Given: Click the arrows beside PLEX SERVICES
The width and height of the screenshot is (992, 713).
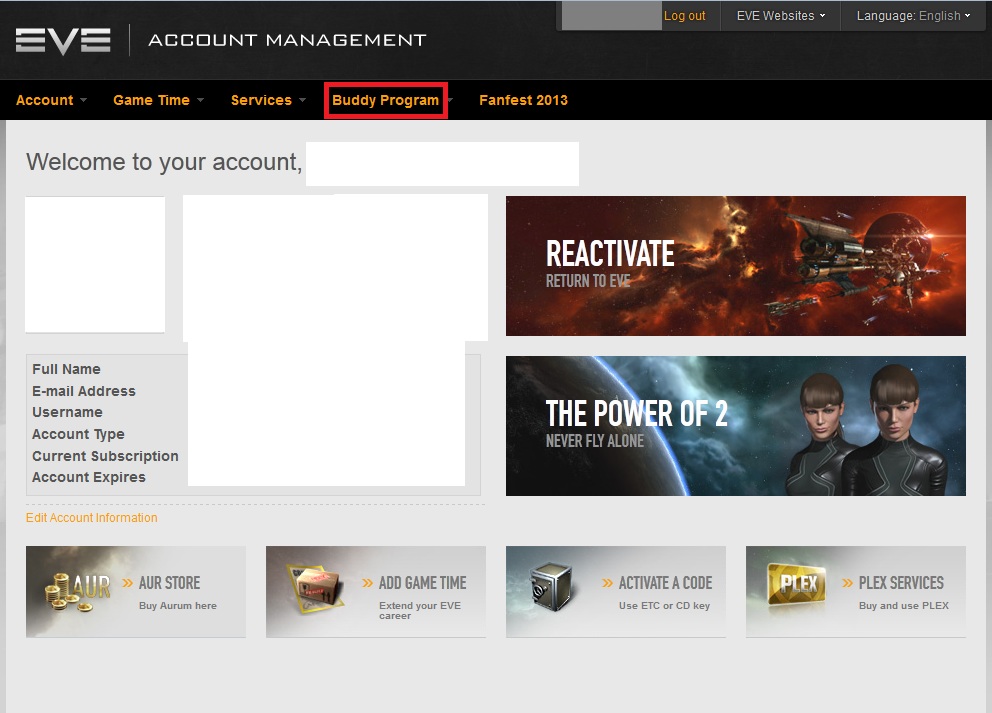Looking at the screenshot, I should point(848,583).
